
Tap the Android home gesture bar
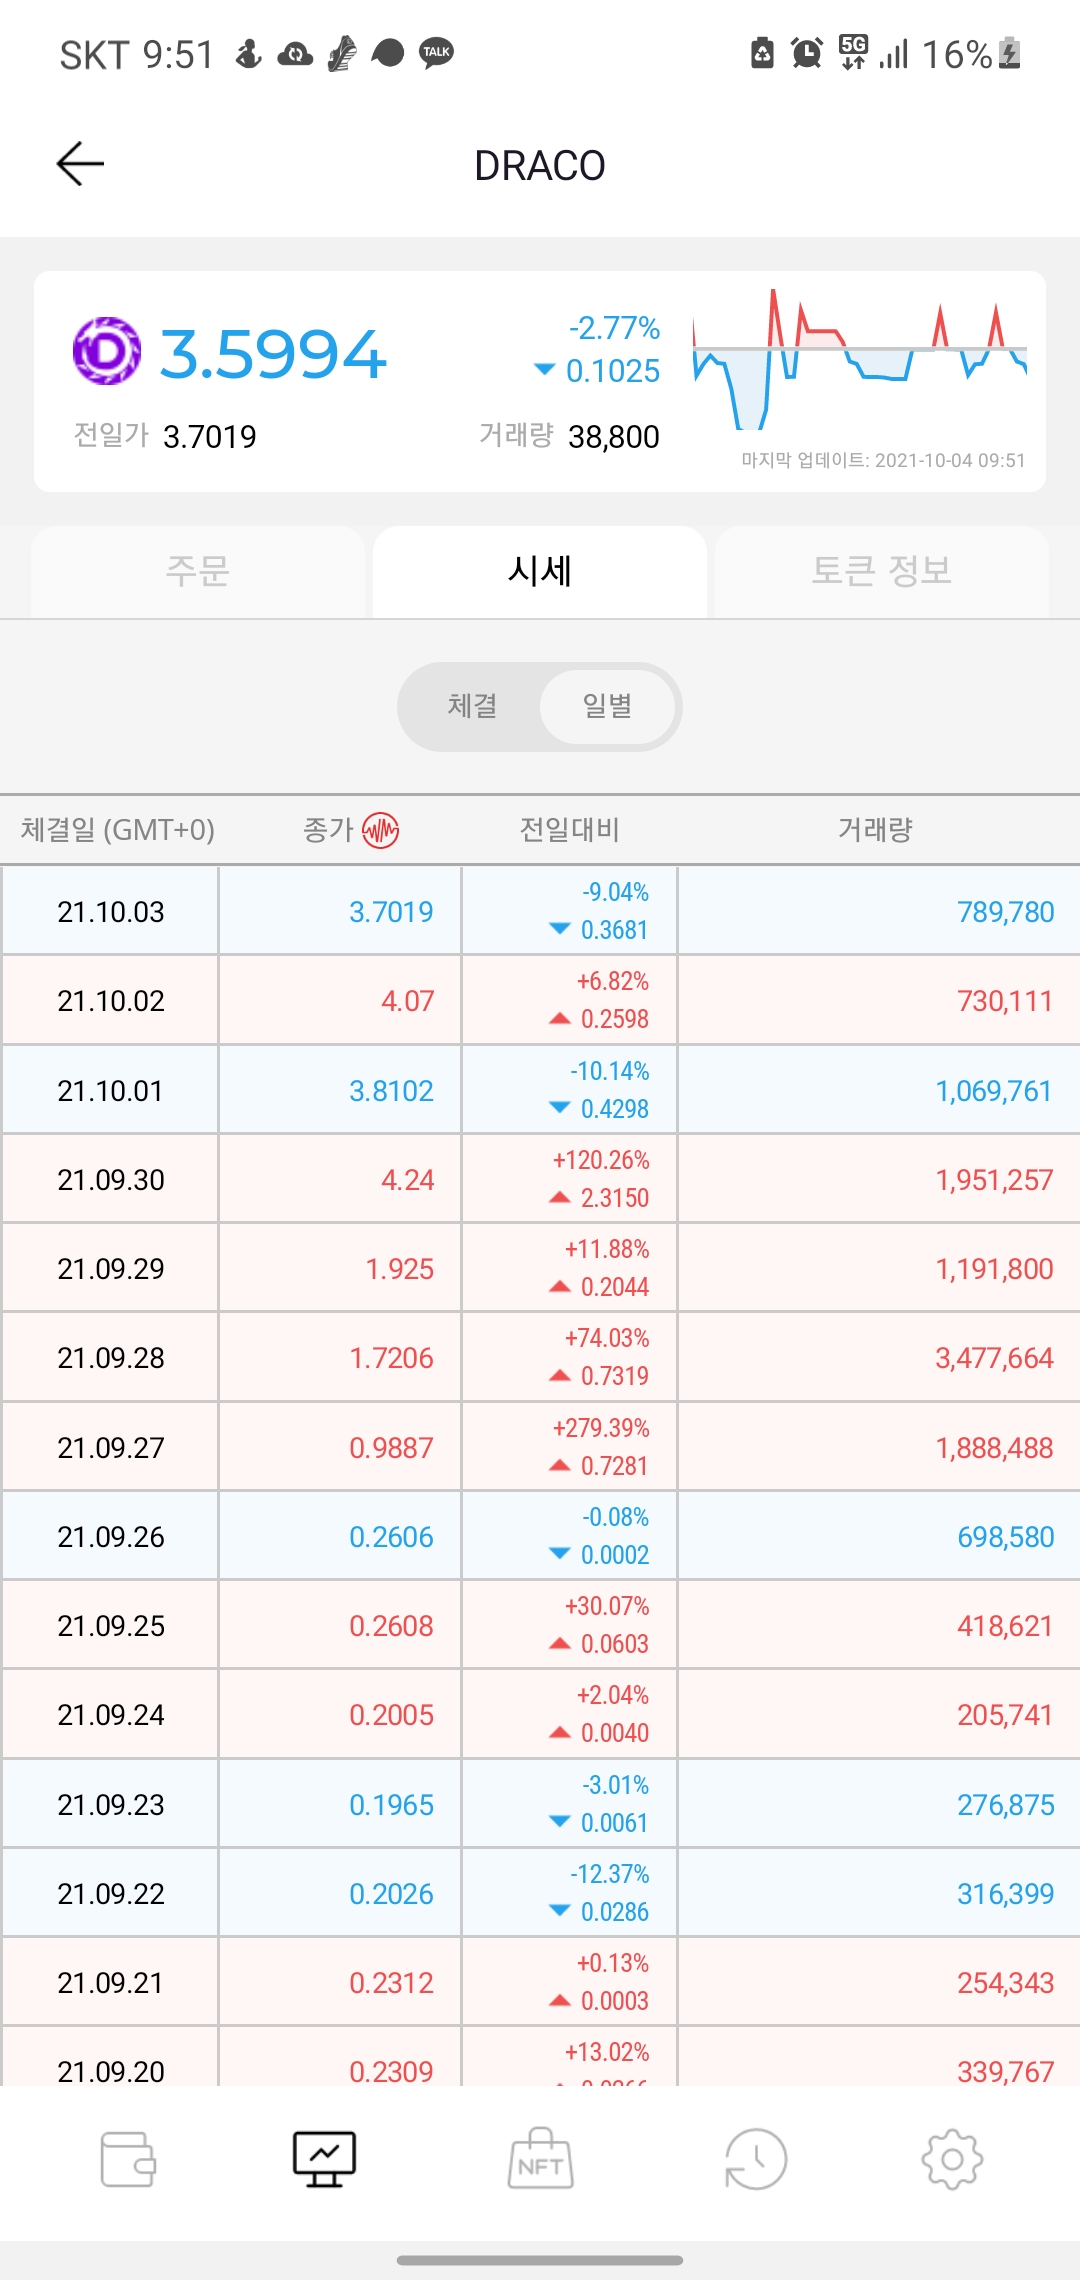tap(540, 2260)
